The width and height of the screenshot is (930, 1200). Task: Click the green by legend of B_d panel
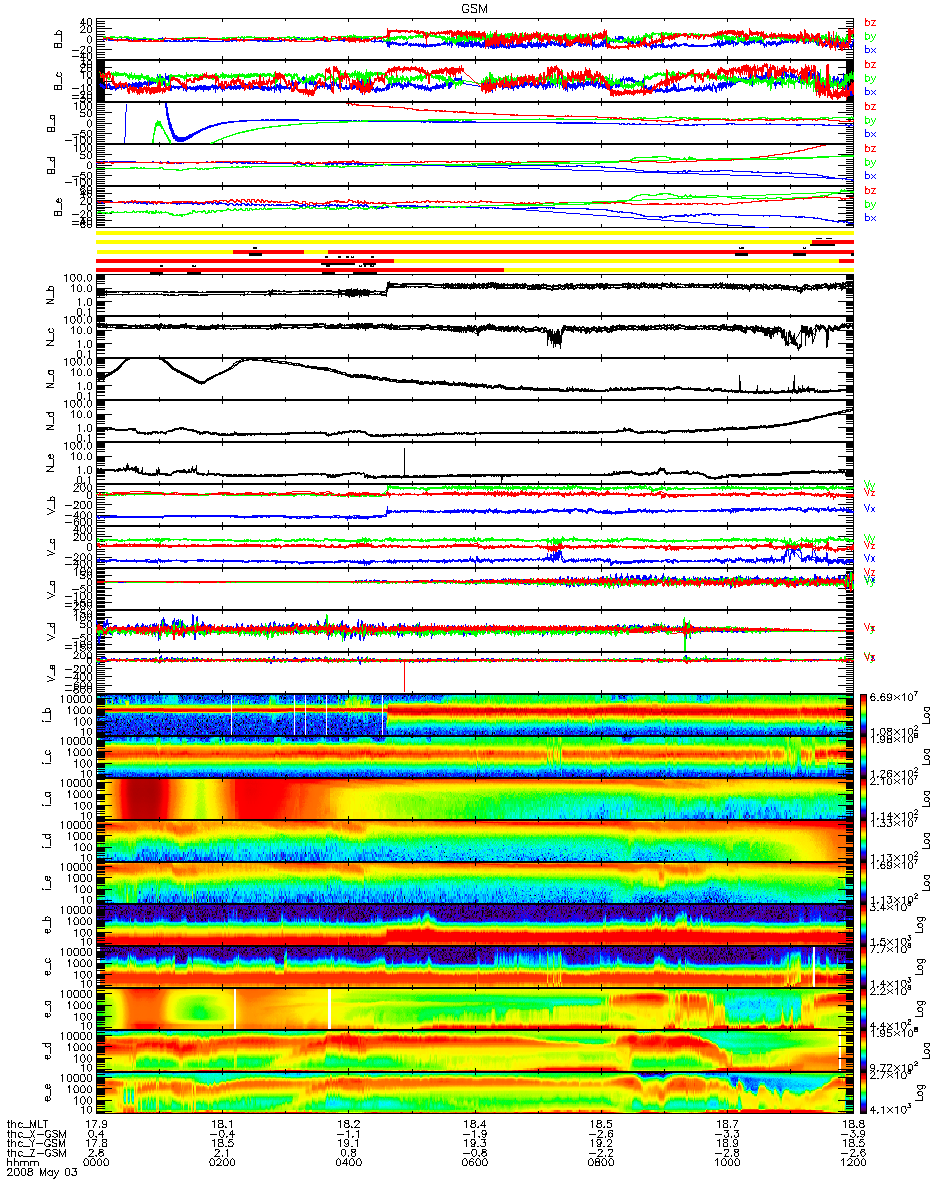pyautogui.click(x=870, y=162)
